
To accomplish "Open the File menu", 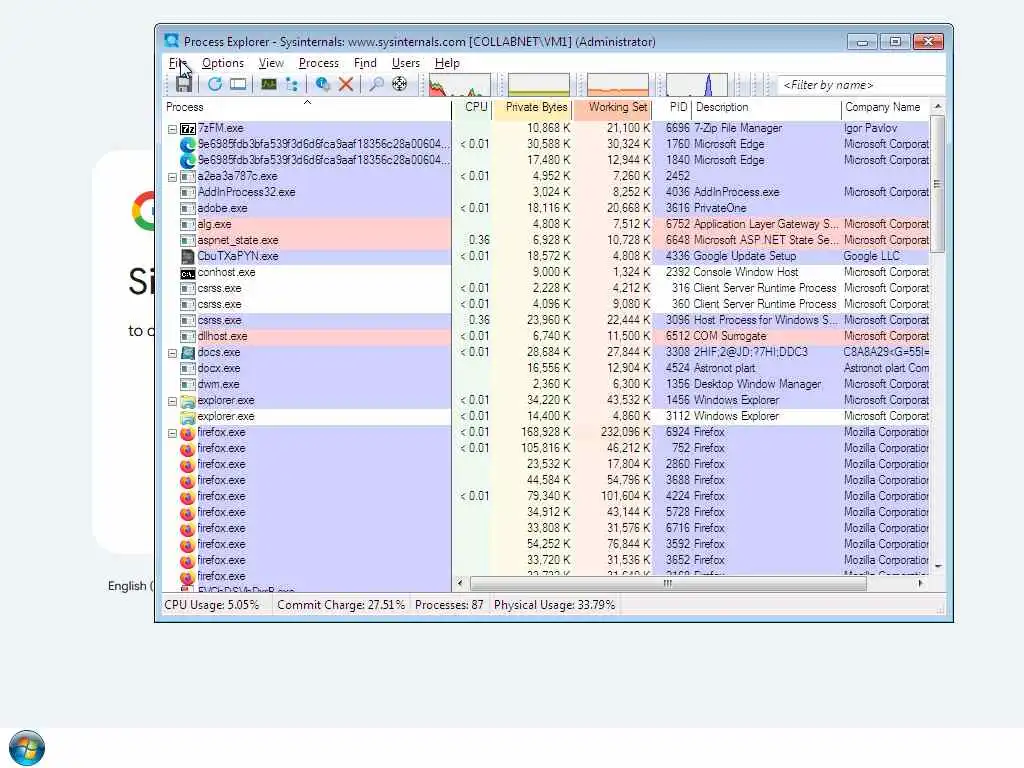I will (178, 63).
